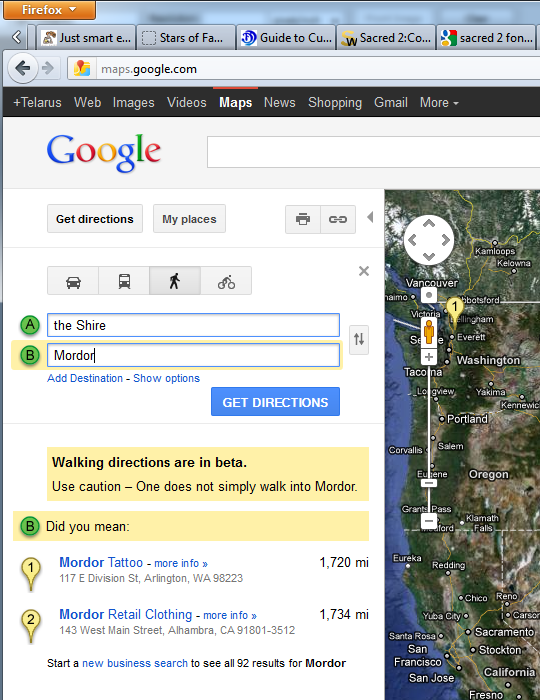Screen dimensions: 540x700
Task: Open the Mordor Tattoo result link
Action: (101, 562)
